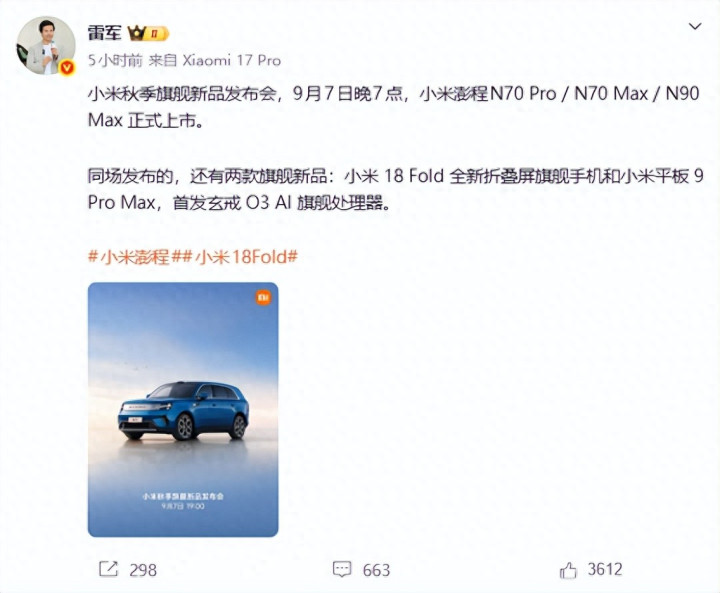Click the paragraph starting 同场发布的
The width and height of the screenshot is (720, 593).
pos(395,189)
